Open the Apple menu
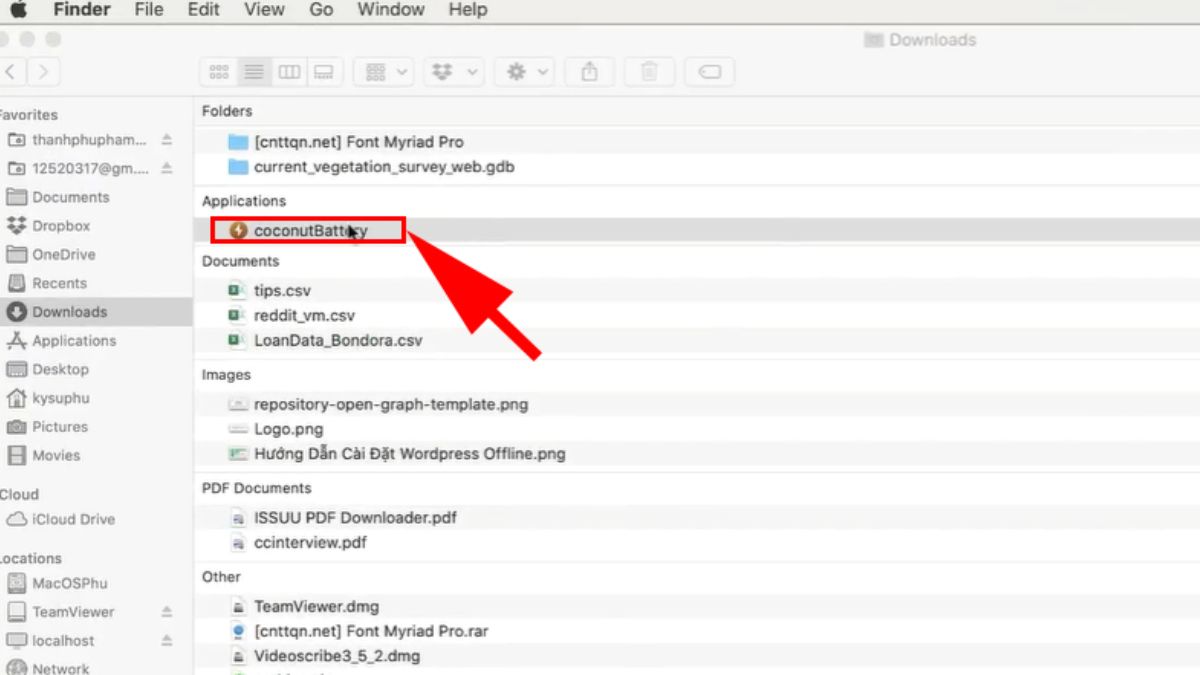The image size is (1200, 675). click(18, 10)
